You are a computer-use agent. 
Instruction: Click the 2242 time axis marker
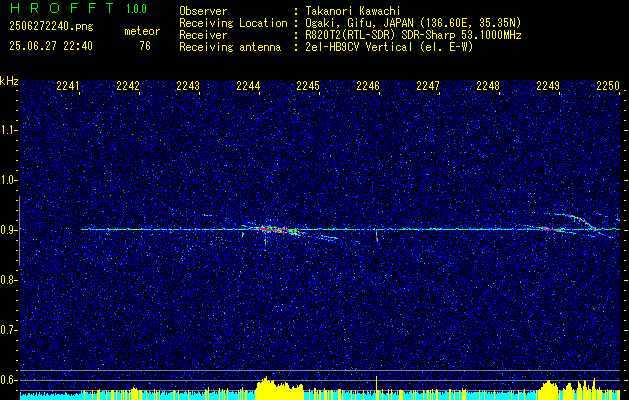(128, 86)
